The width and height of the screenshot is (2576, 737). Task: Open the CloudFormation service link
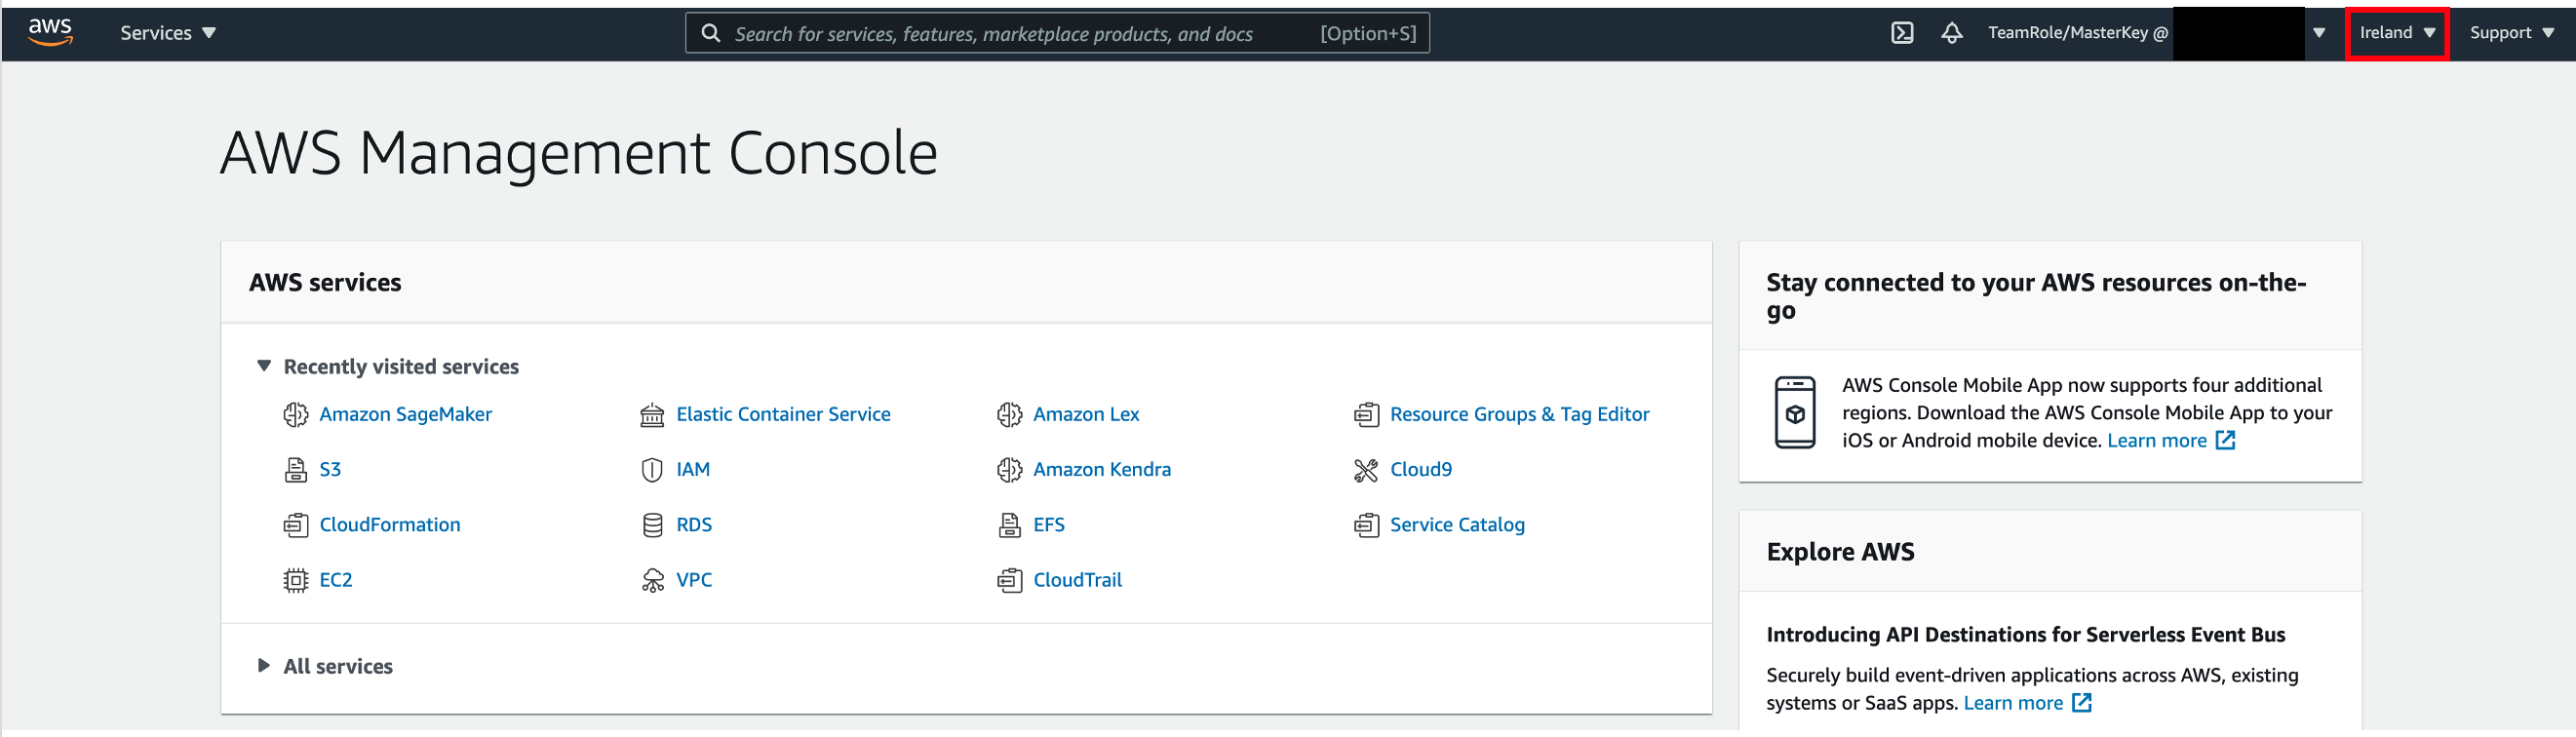tap(389, 525)
